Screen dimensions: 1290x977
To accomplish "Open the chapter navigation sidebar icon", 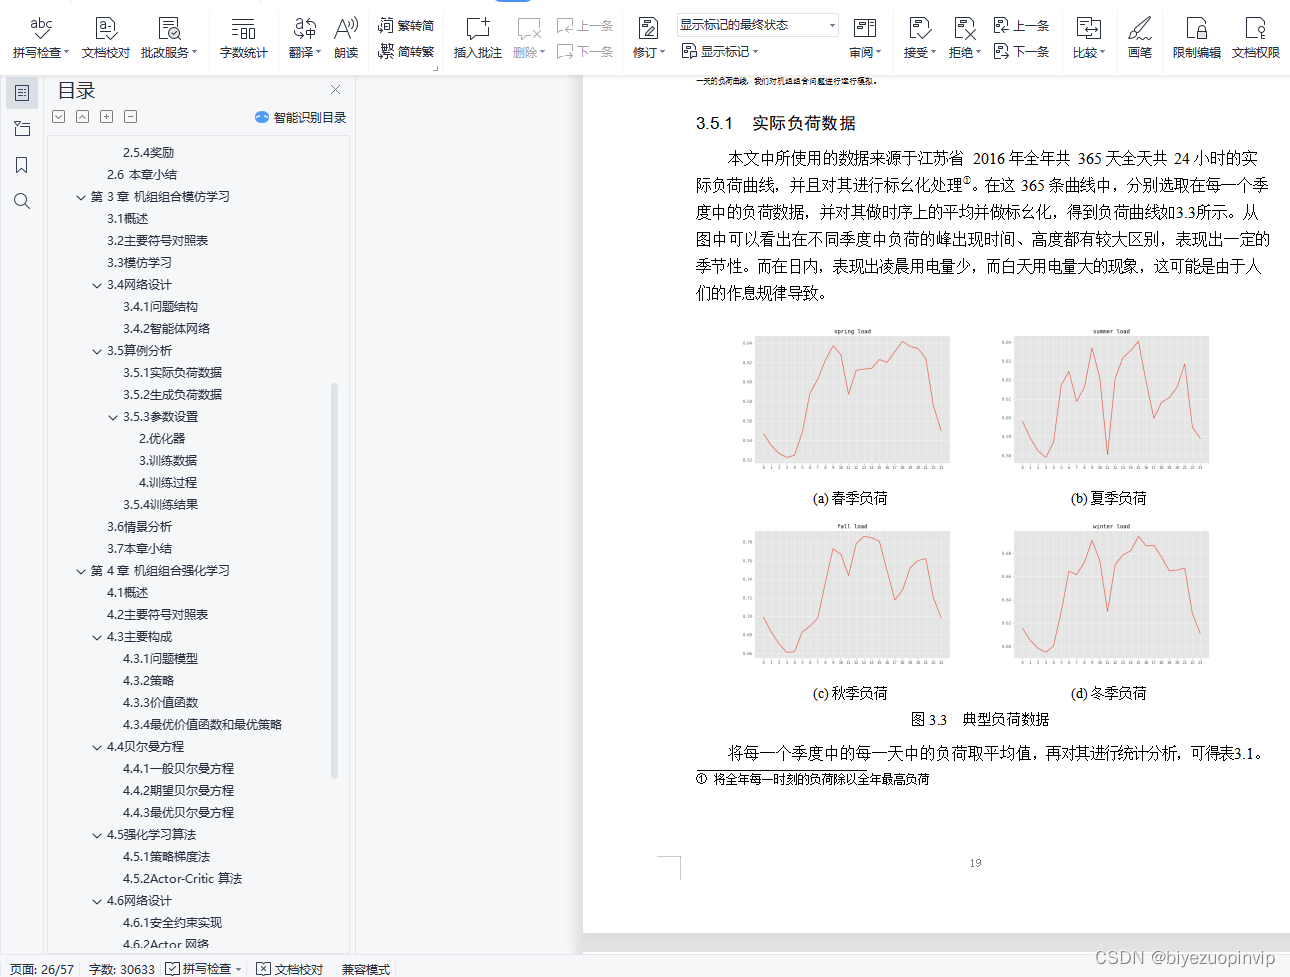I will 22,129.
